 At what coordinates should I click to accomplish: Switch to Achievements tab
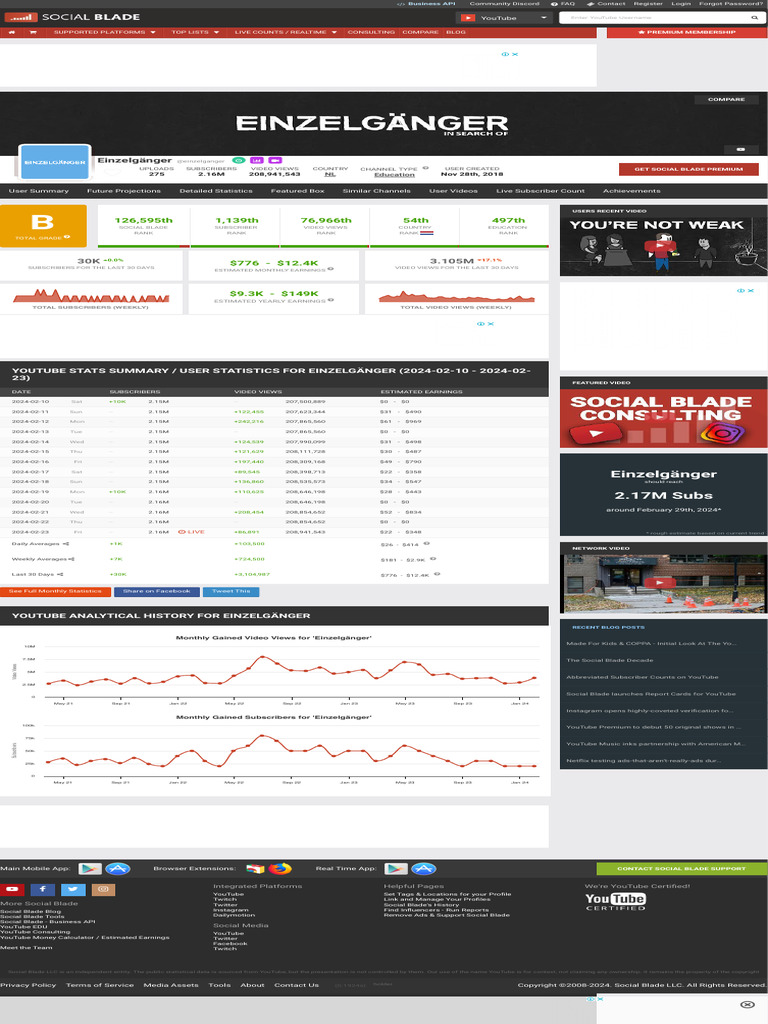point(632,191)
